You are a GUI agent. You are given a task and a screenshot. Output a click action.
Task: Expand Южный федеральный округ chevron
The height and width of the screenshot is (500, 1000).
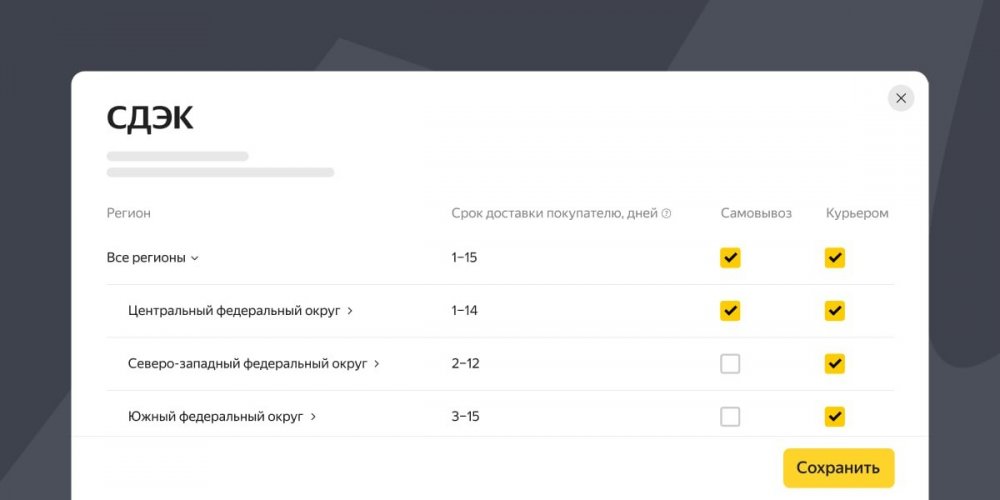click(313, 417)
